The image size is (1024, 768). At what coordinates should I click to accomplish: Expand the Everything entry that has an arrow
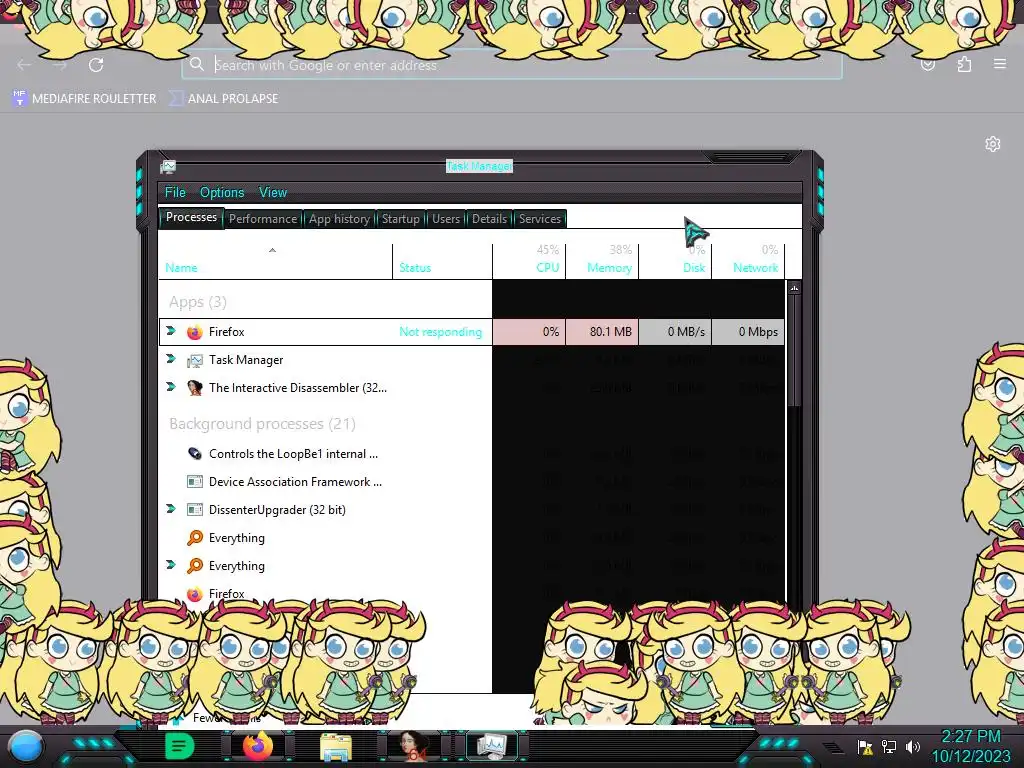171,565
